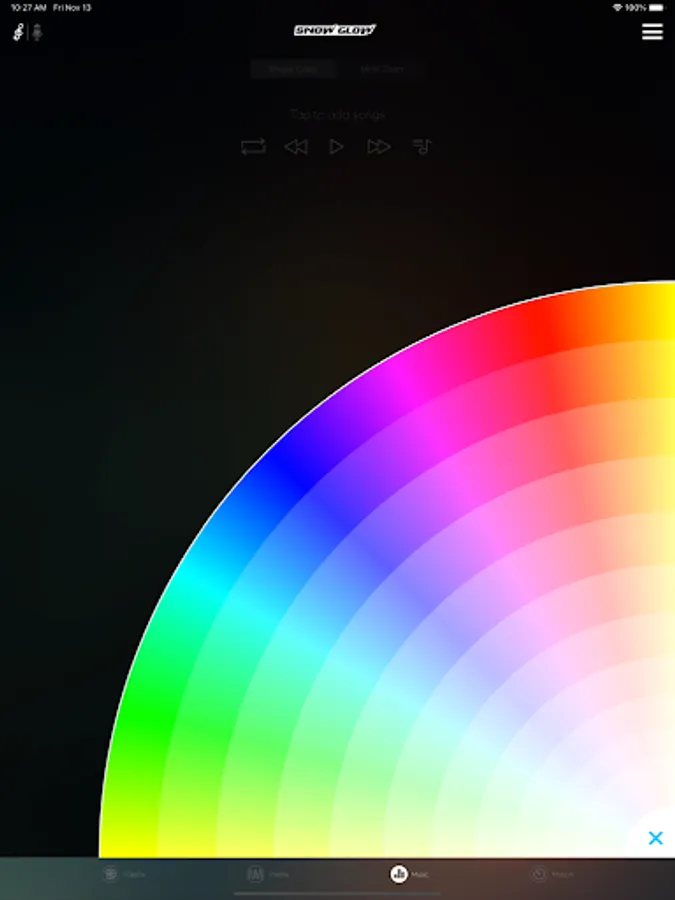The height and width of the screenshot is (900, 675).
Task: Close the color wheel with blue X
Action: (655, 838)
